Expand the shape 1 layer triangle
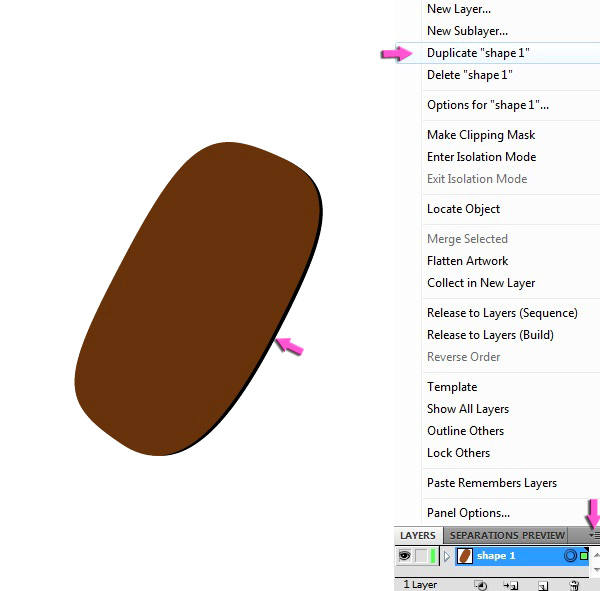The image size is (600, 591). [447, 556]
